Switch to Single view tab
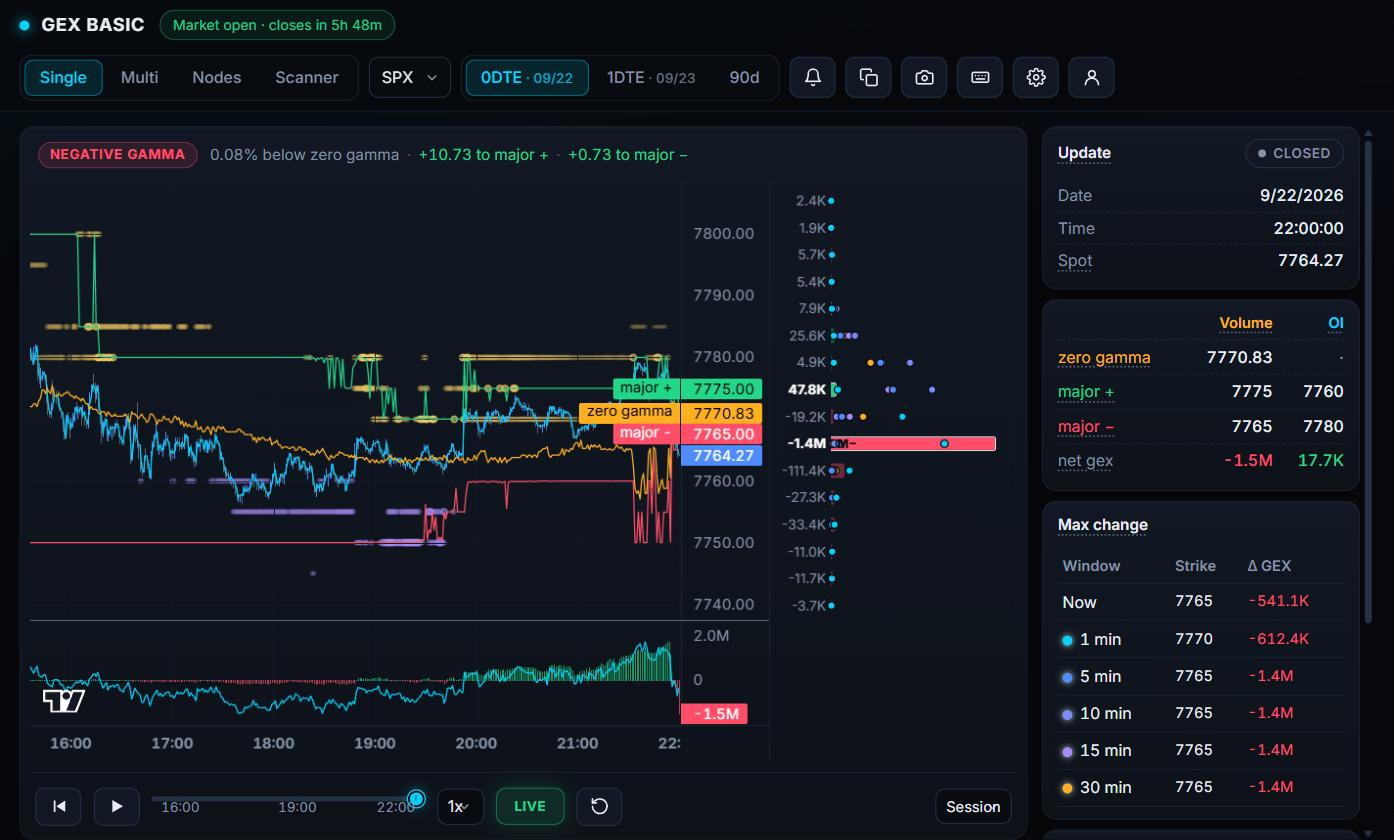 [63, 77]
